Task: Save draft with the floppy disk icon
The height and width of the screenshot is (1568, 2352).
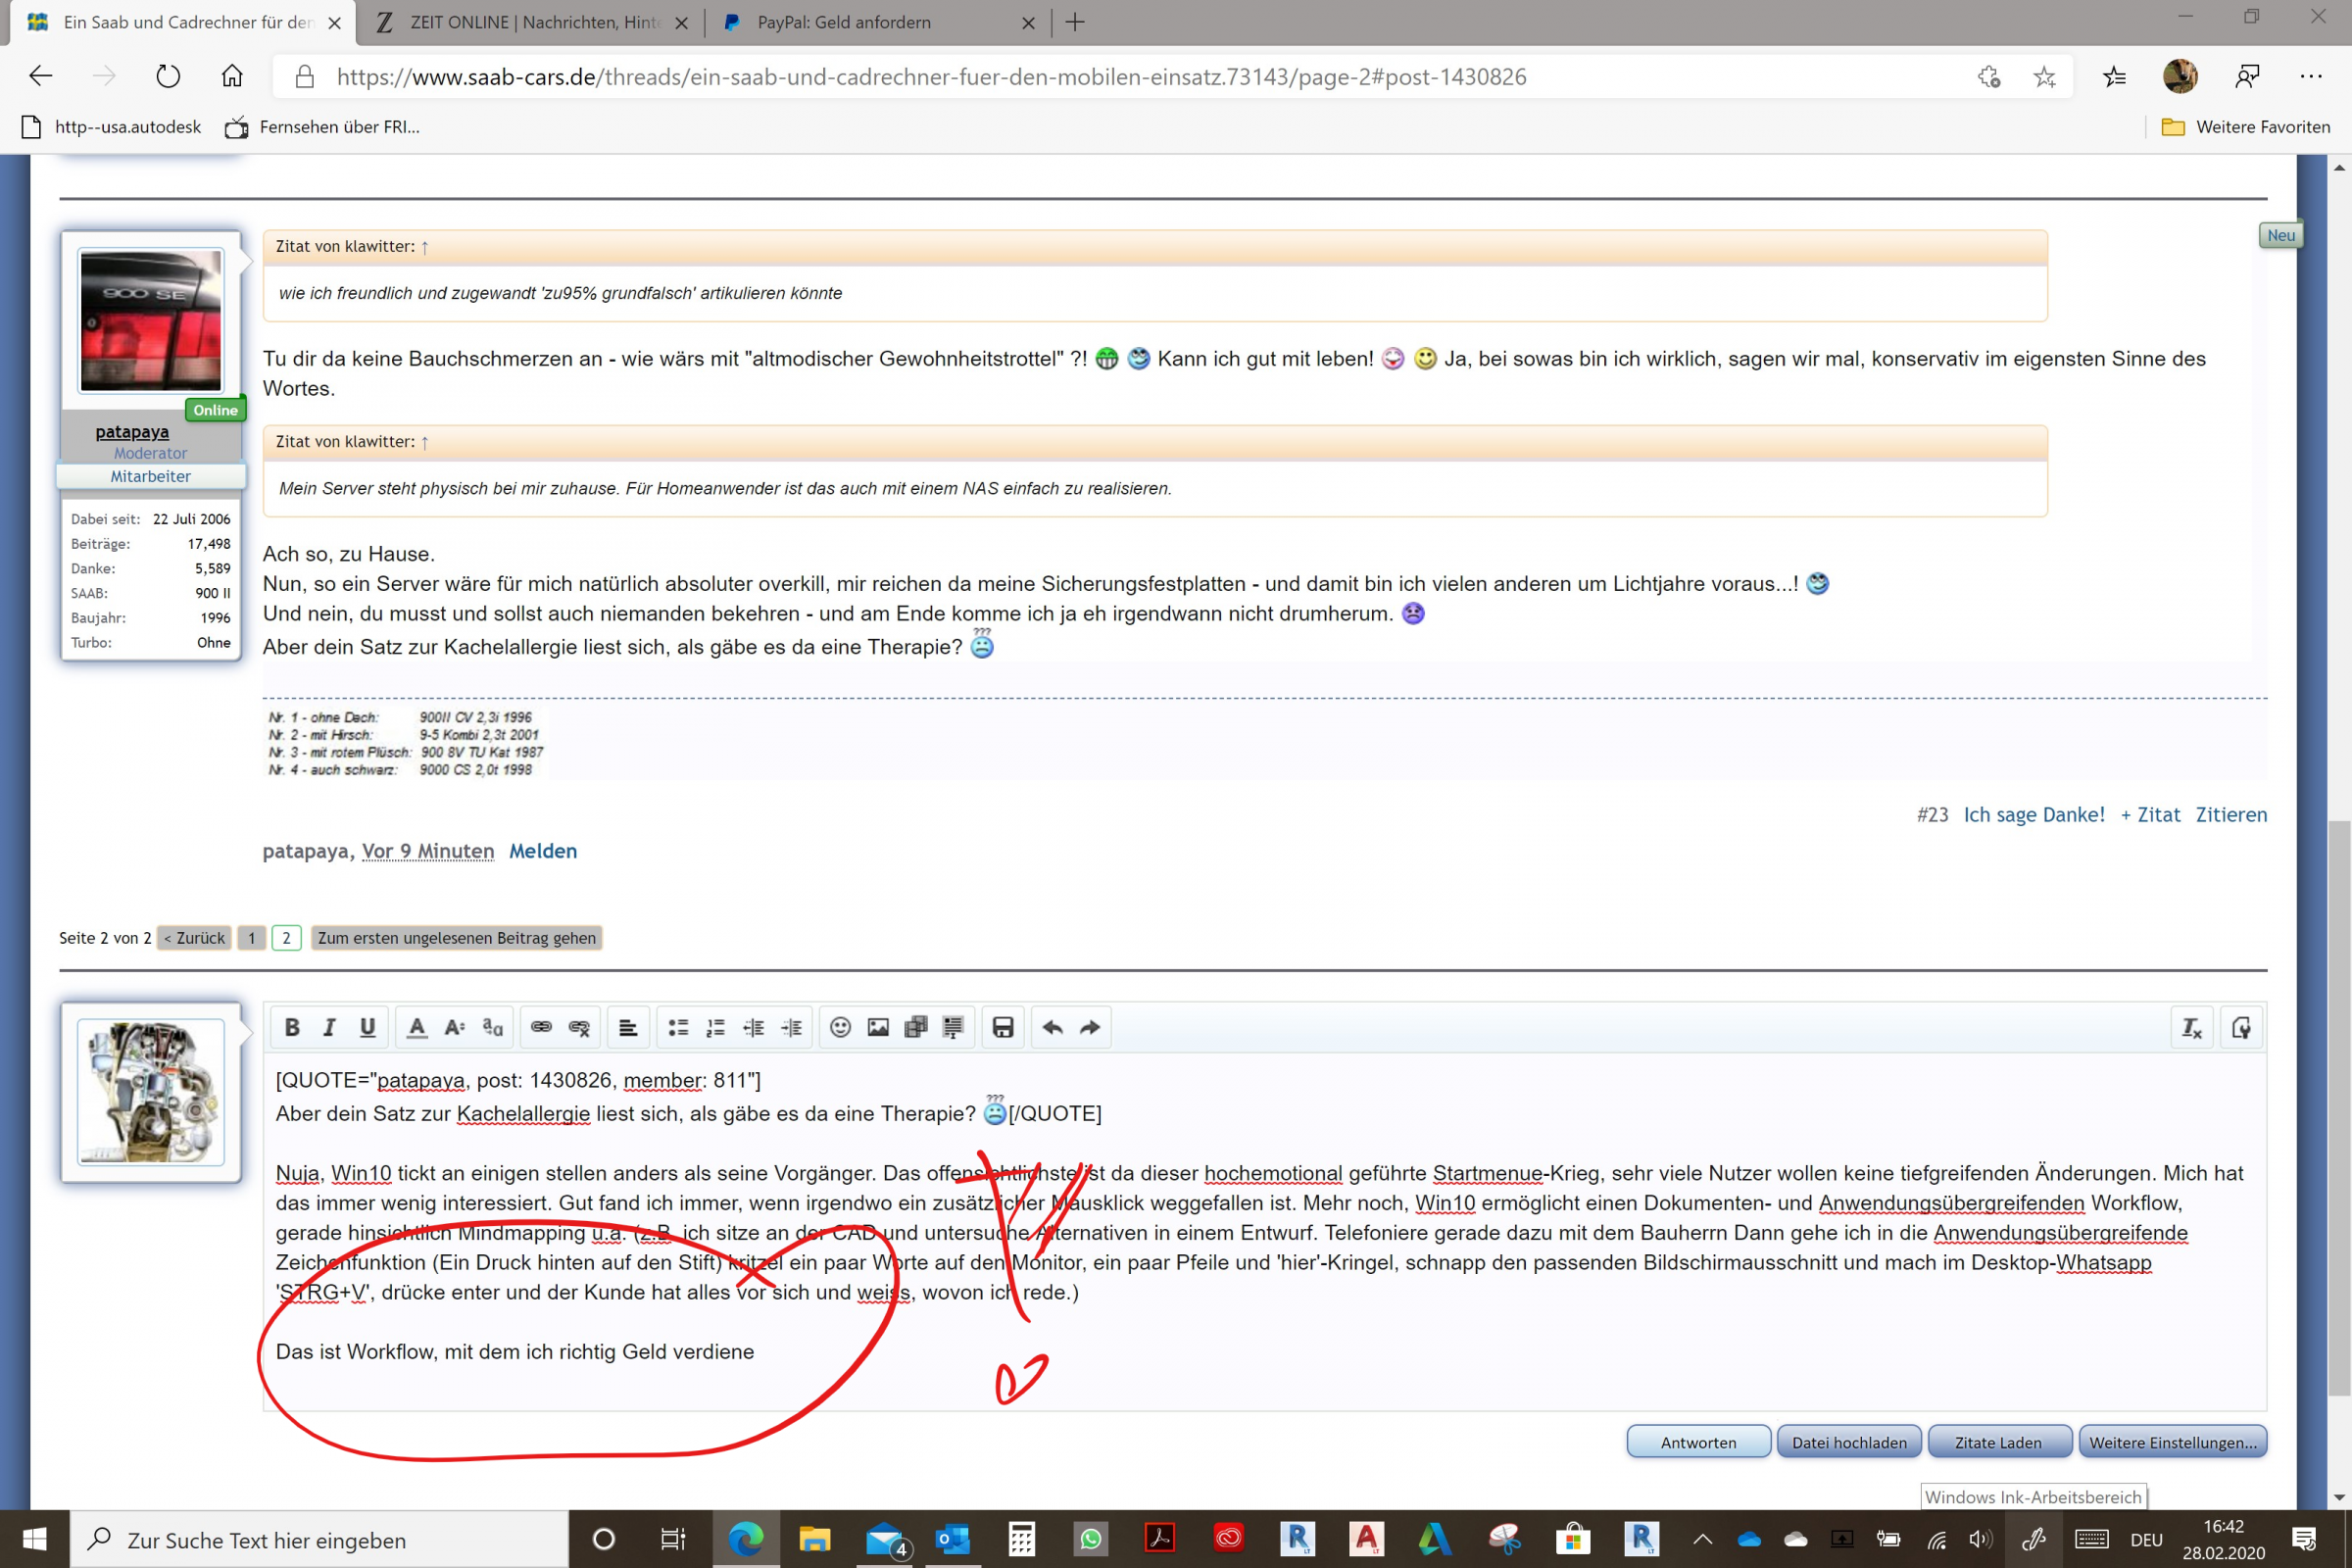Action: click(1003, 1027)
